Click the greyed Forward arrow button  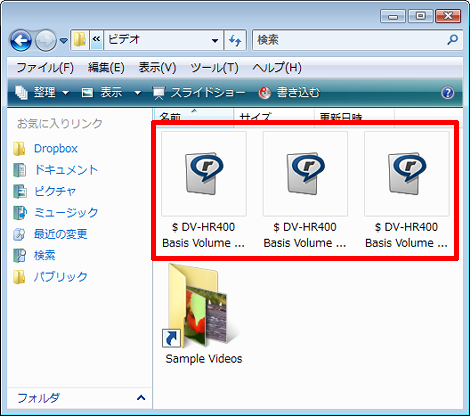pyautogui.click(x=46, y=40)
